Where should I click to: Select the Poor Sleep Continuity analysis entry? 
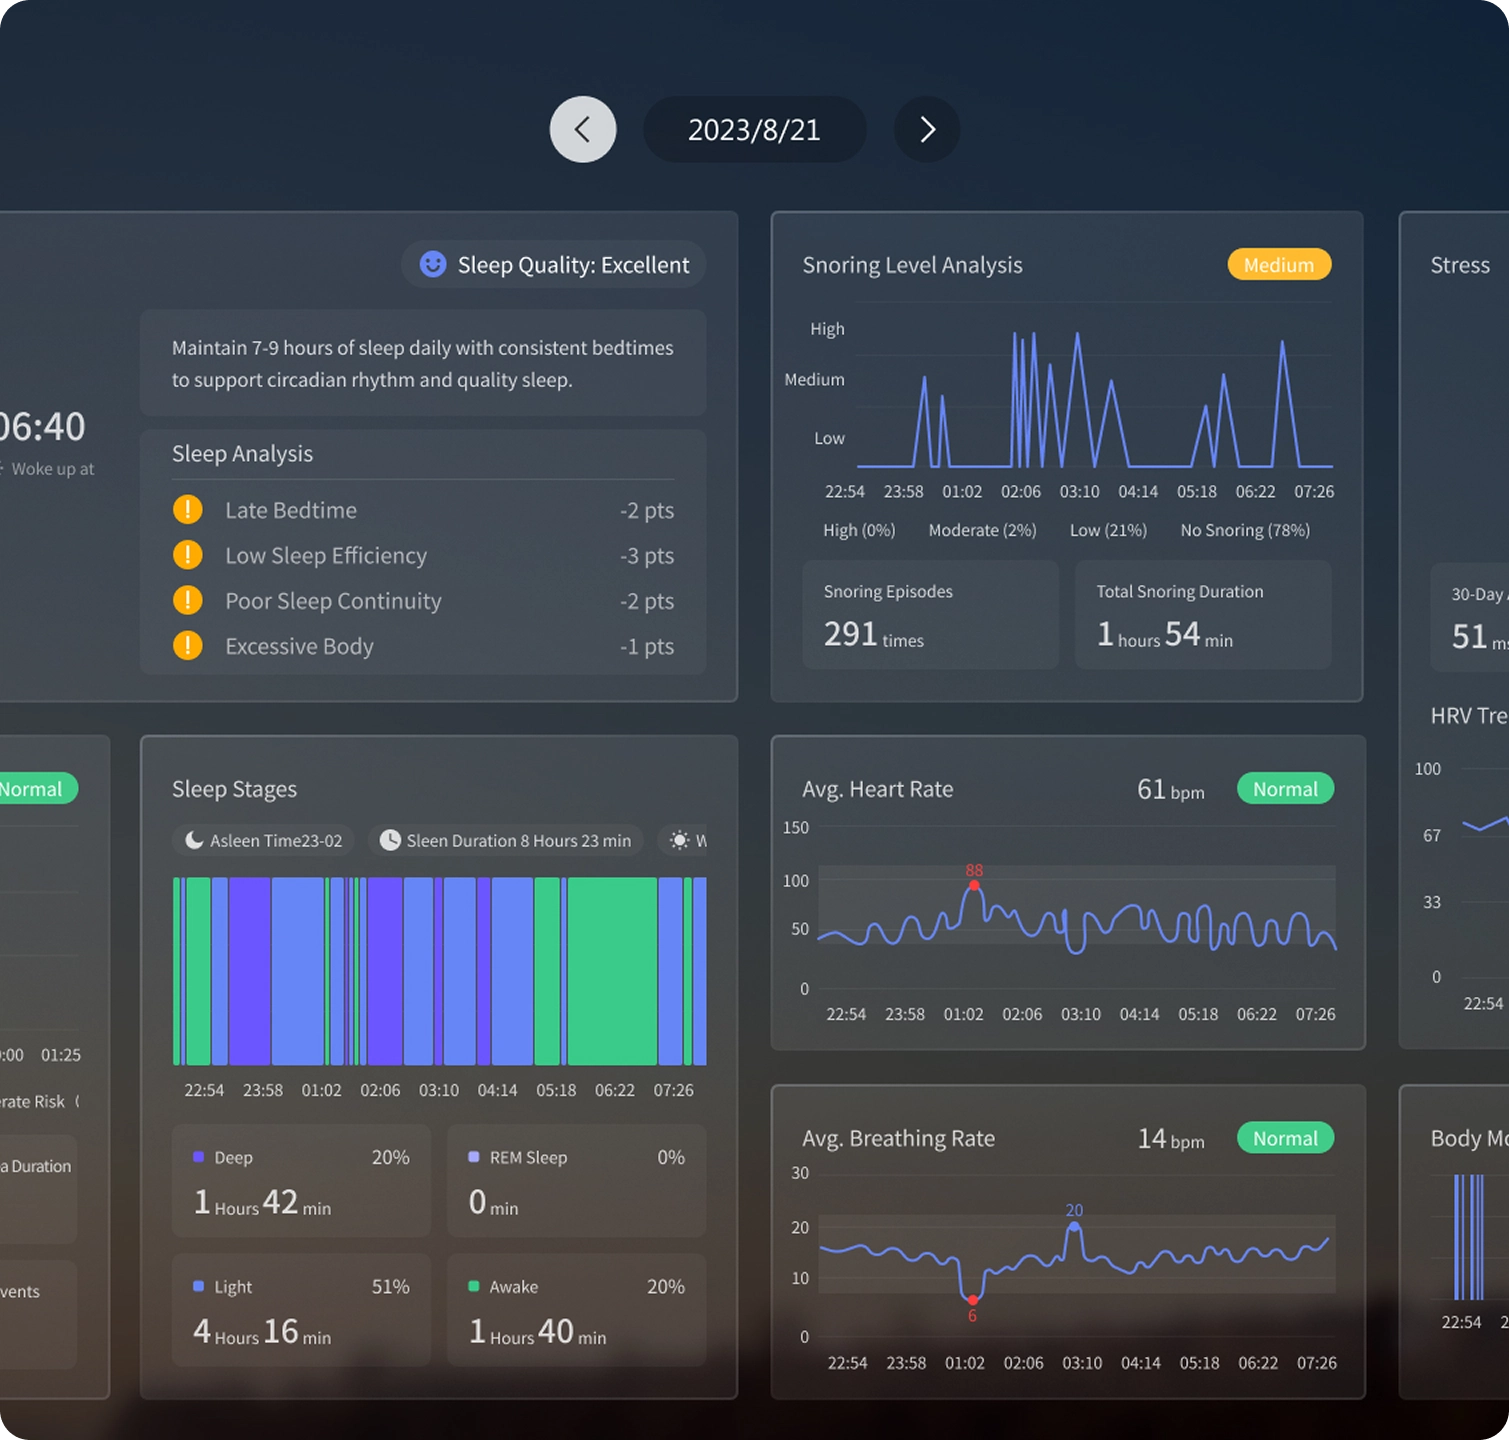pos(333,600)
